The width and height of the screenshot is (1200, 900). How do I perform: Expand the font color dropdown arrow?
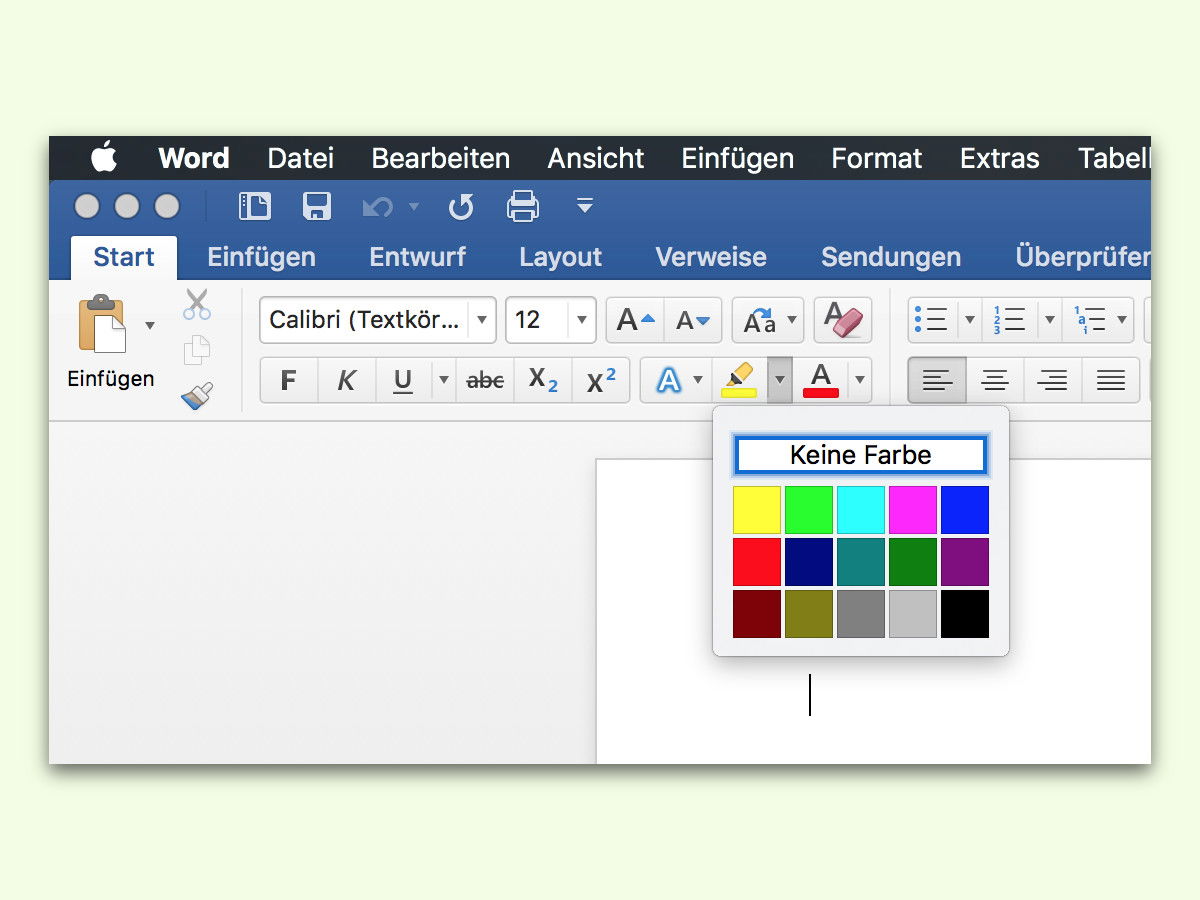click(x=860, y=380)
